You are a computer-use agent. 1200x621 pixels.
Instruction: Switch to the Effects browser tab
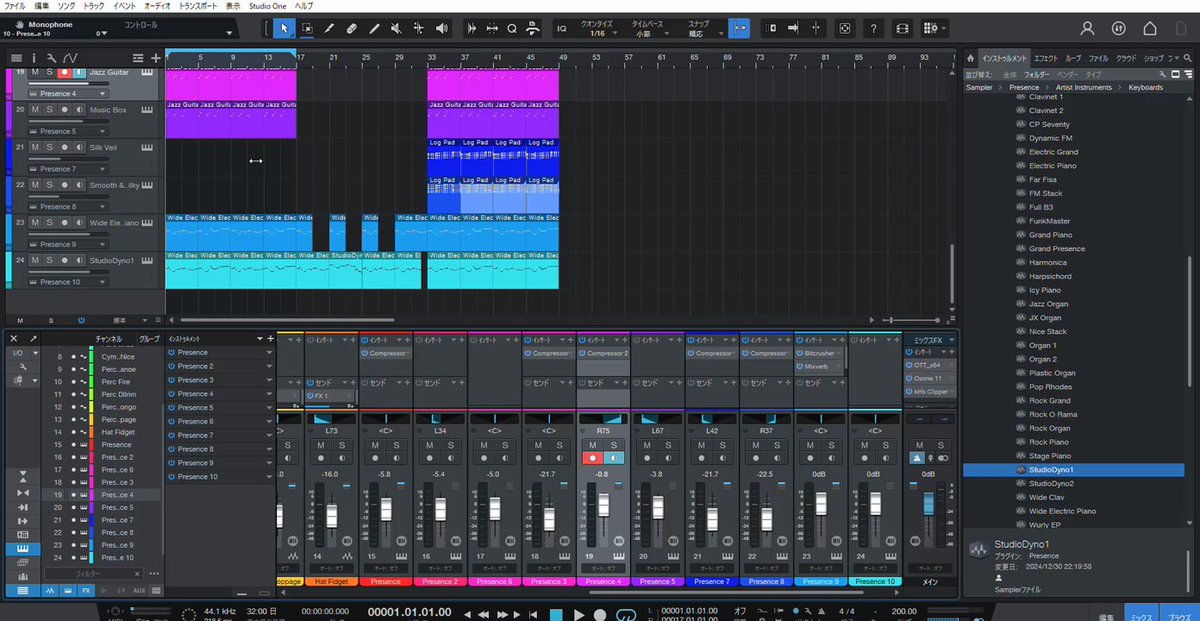click(x=1045, y=58)
